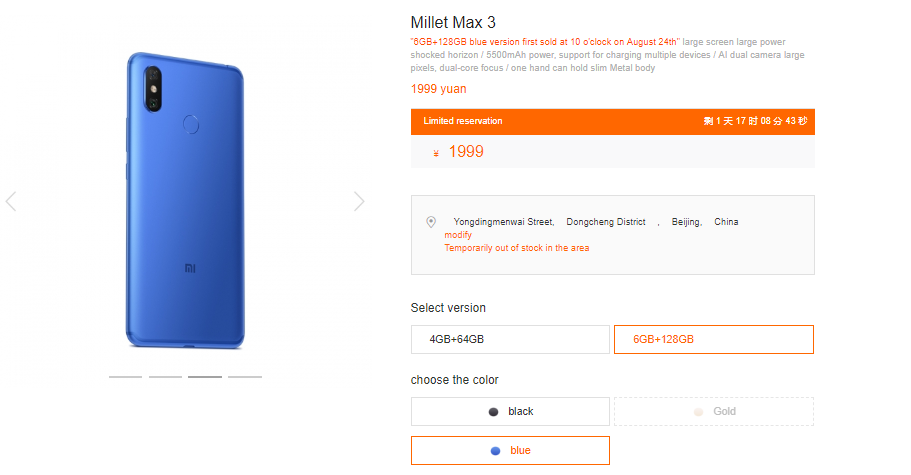The height and width of the screenshot is (475, 911).
Task: Click the next image right arrow
Action: [x=359, y=201]
